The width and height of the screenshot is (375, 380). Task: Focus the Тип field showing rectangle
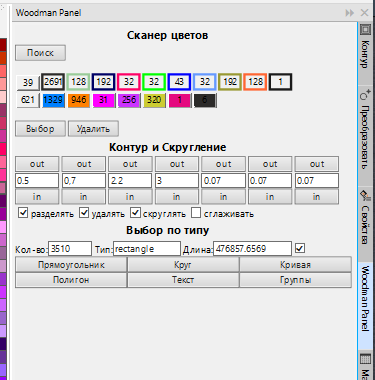pos(147,249)
